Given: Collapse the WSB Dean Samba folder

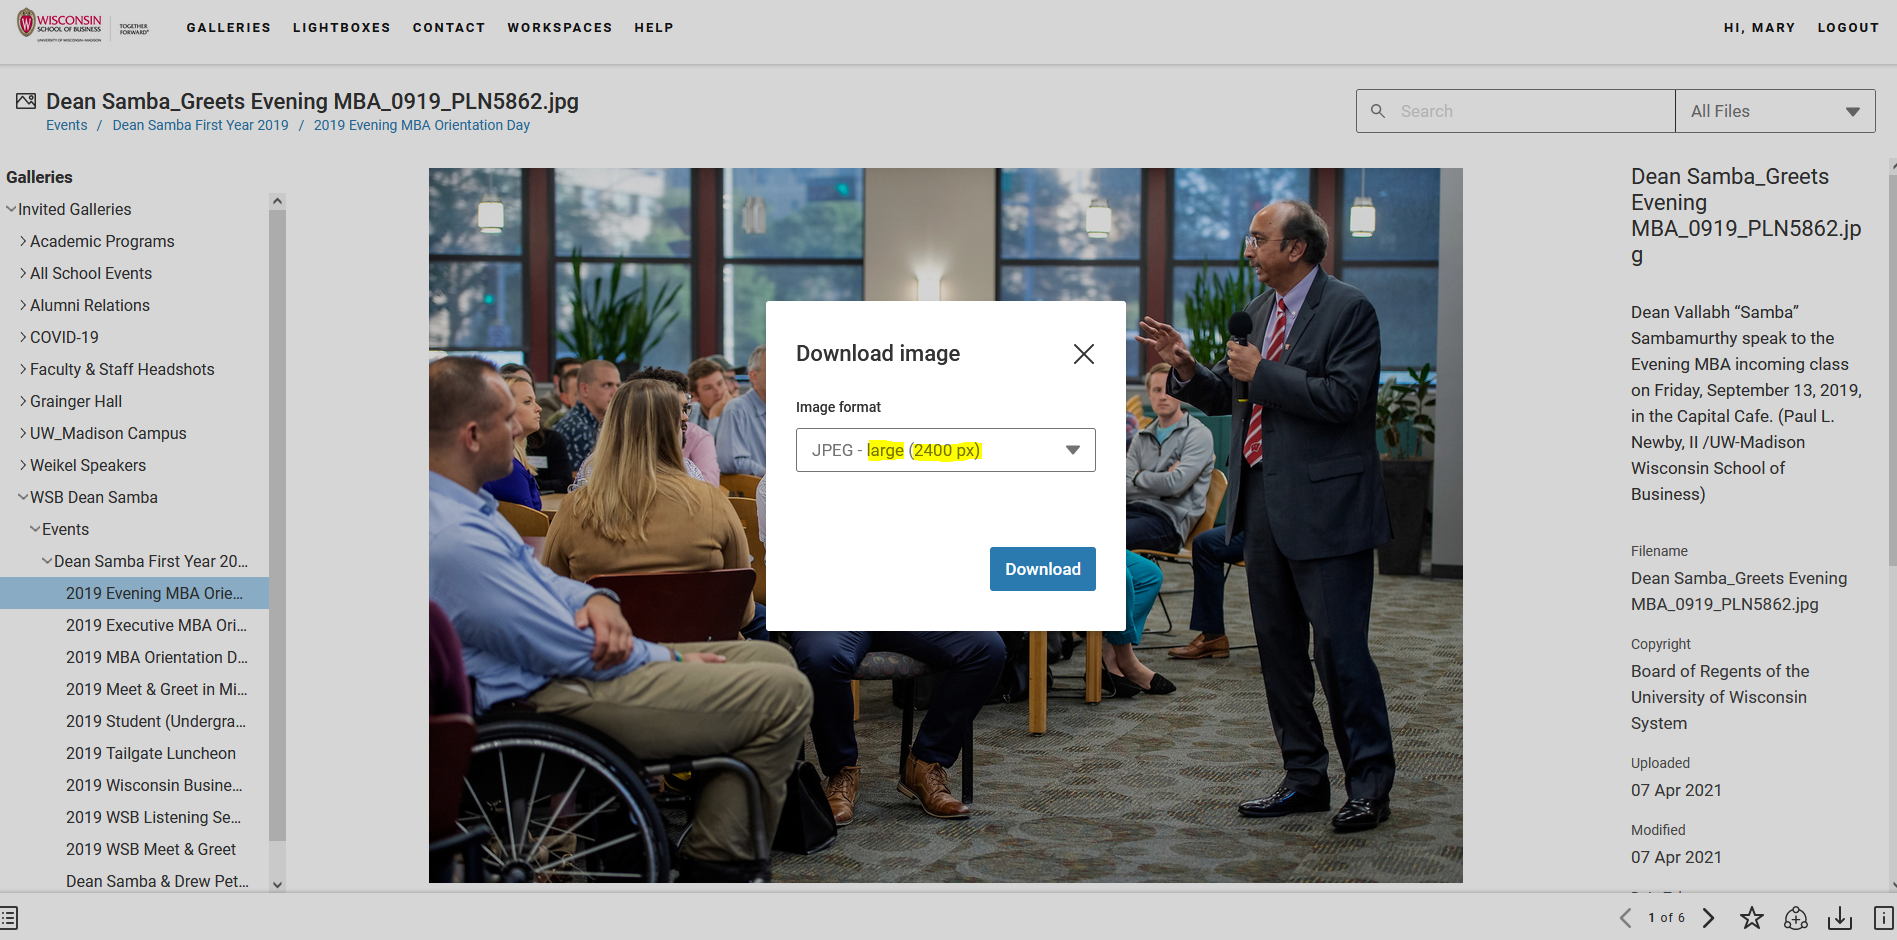Looking at the screenshot, I should [23, 497].
